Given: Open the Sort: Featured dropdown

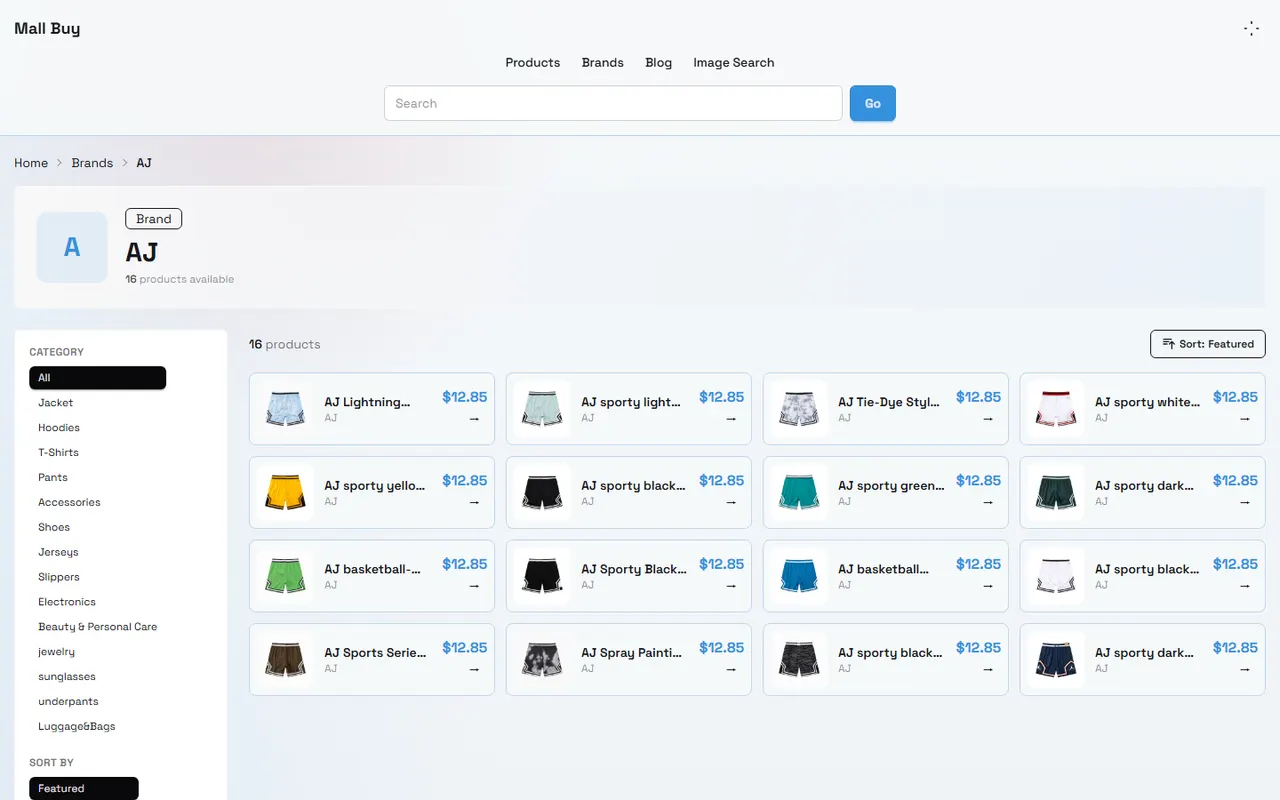Looking at the screenshot, I should (x=1208, y=344).
